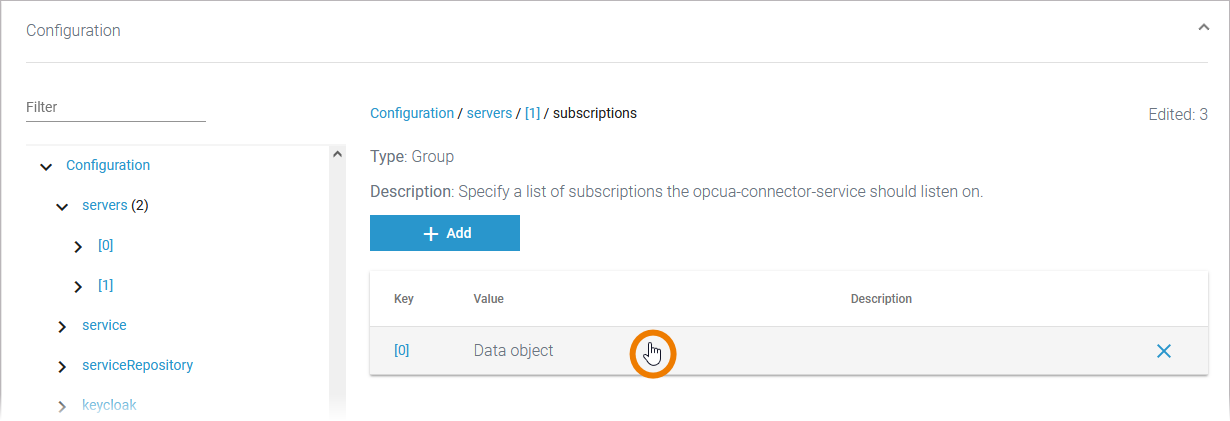Expand the serviceRepository tree node
Viewport: 1230px width, 421px height.
(62, 366)
